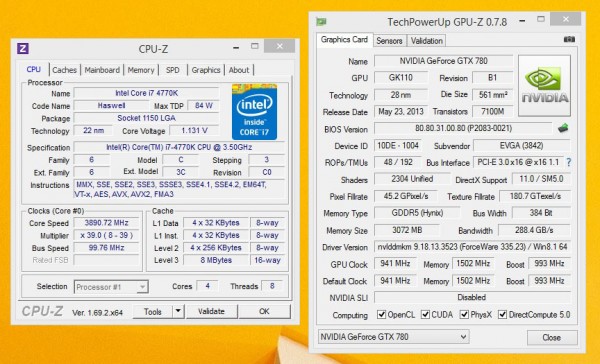
Task: Click the Texture Fillrate 180.7 GTexel/s
Action: (535, 196)
